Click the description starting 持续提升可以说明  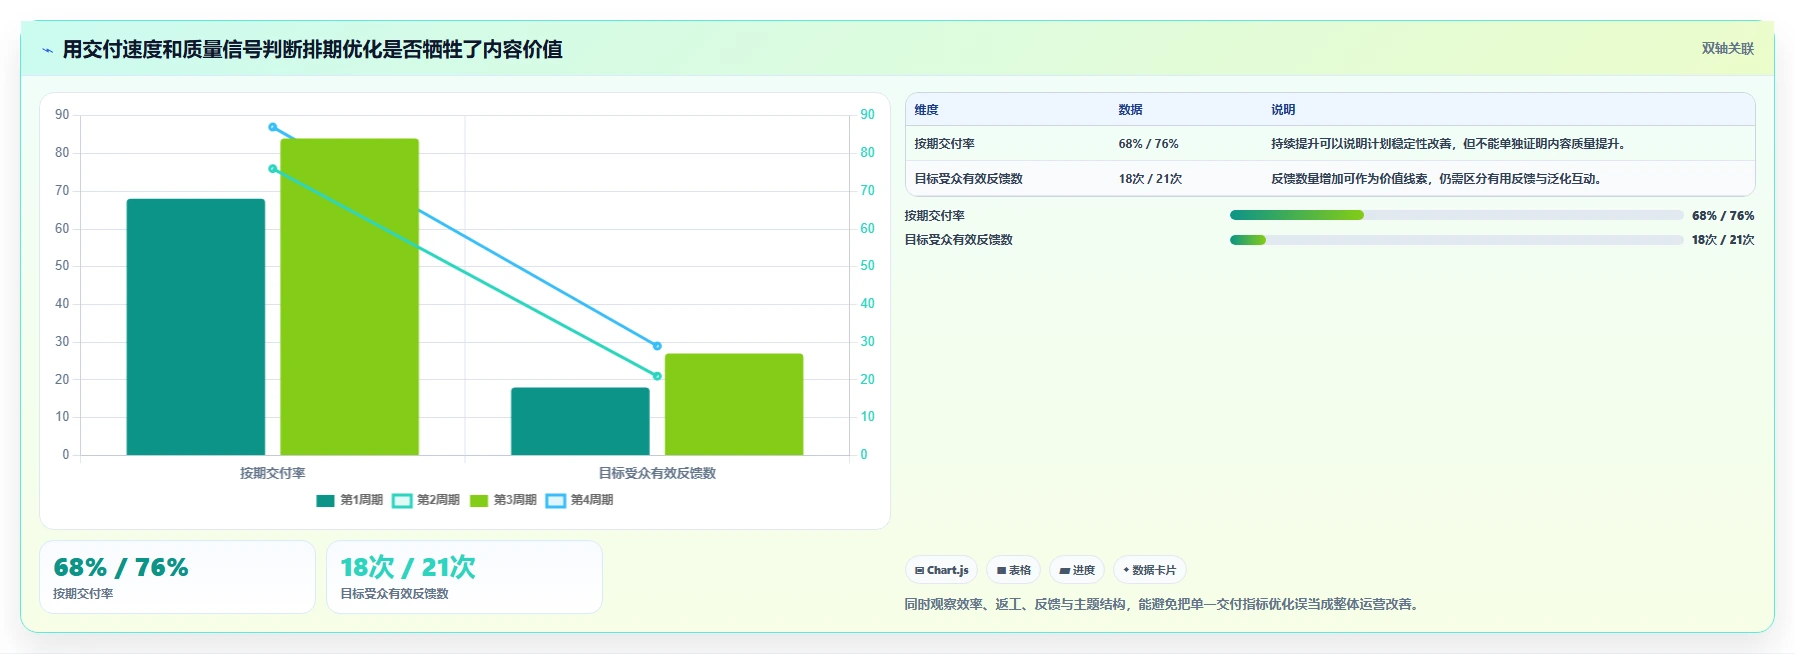point(1450,144)
